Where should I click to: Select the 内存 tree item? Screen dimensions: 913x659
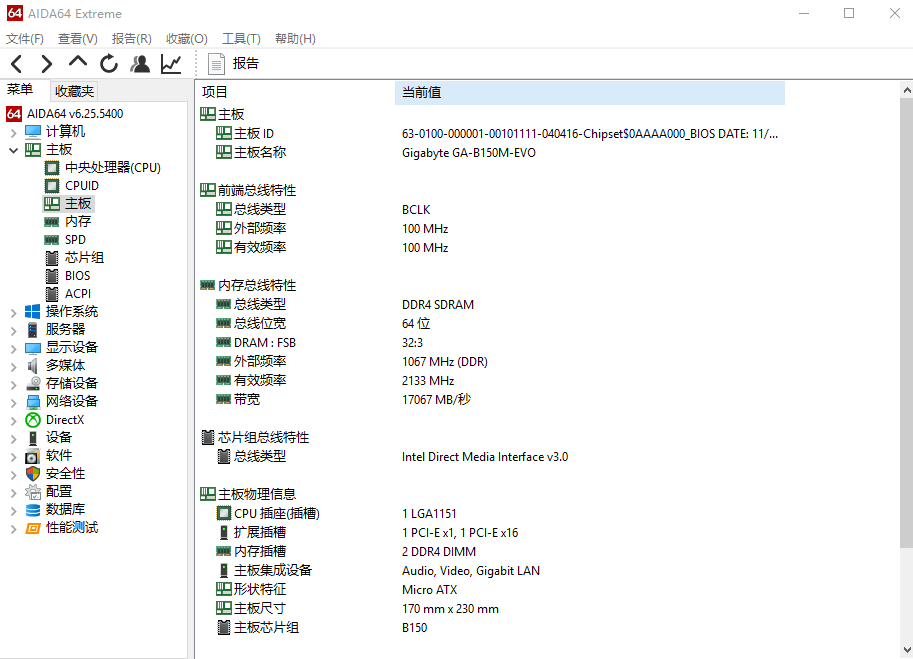77,222
